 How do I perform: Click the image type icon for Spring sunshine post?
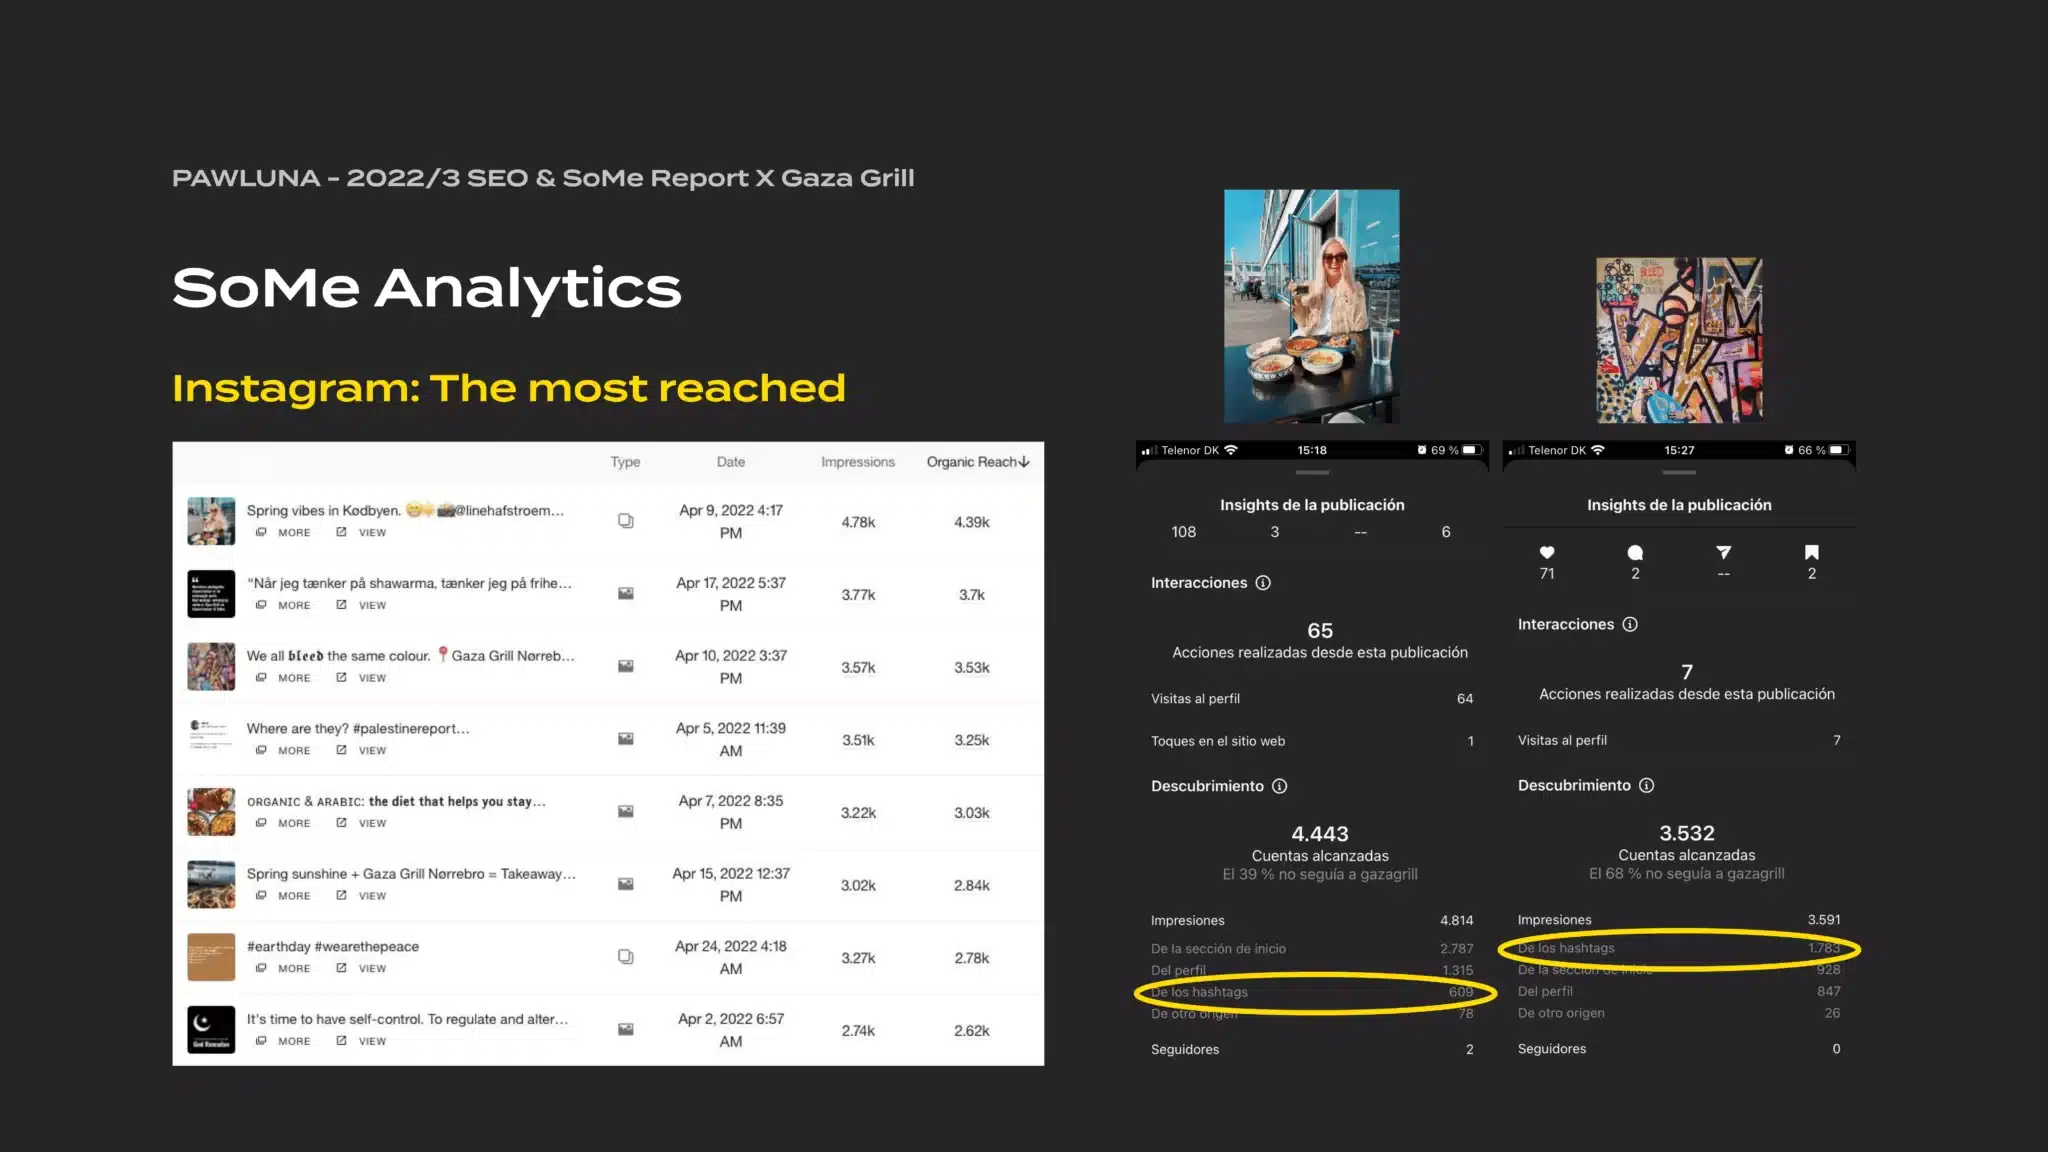(x=626, y=884)
